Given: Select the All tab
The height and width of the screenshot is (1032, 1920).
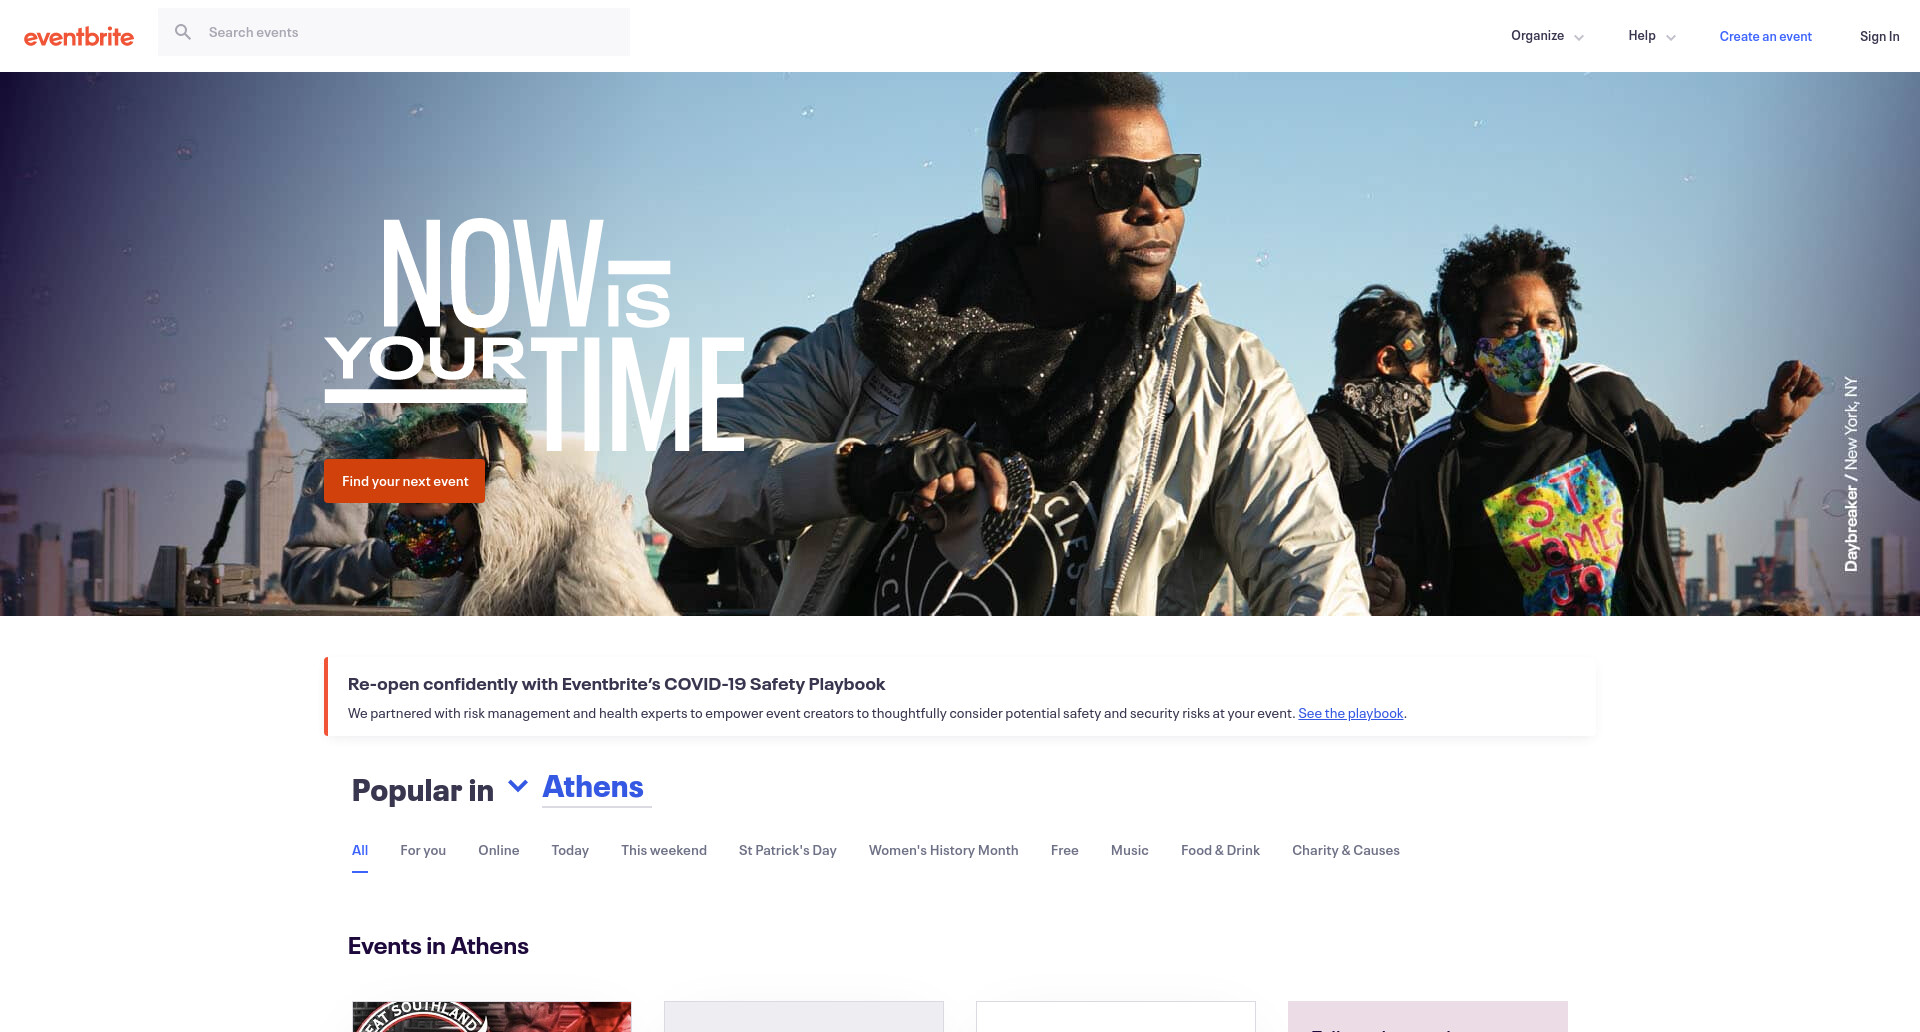Looking at the screenshot, I should [x=360, y=850].
